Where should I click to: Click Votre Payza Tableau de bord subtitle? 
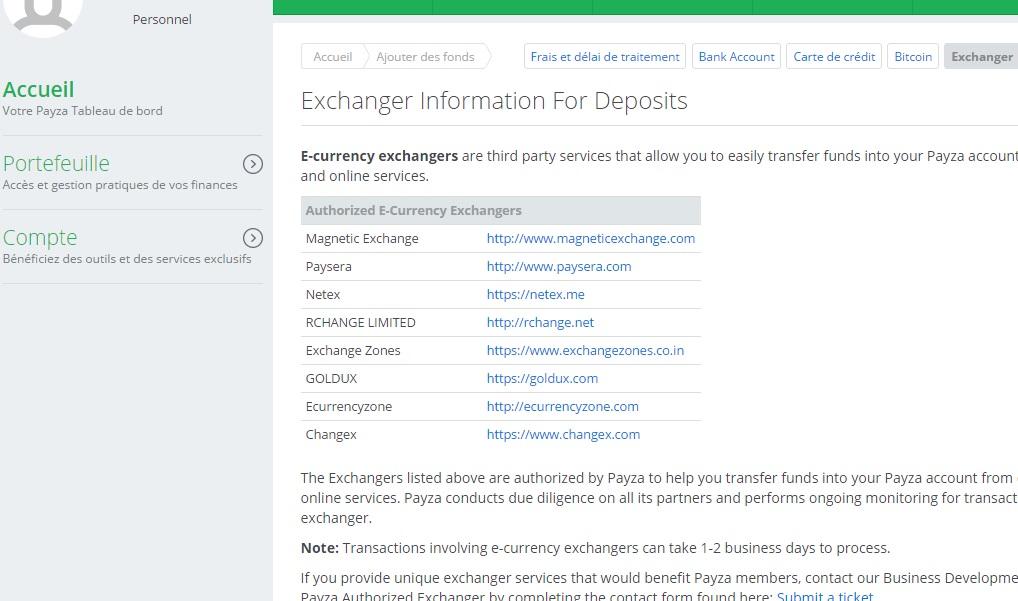pos(82,111)
